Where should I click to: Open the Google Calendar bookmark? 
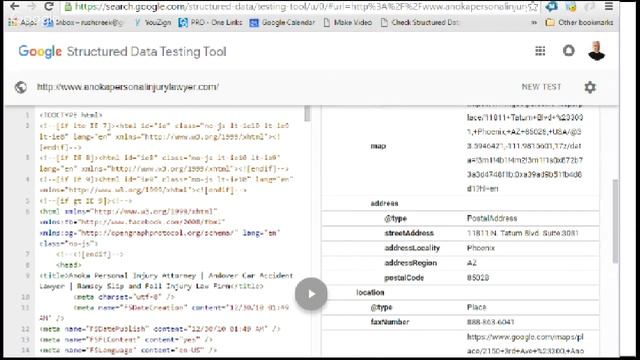tap(282, 22)
